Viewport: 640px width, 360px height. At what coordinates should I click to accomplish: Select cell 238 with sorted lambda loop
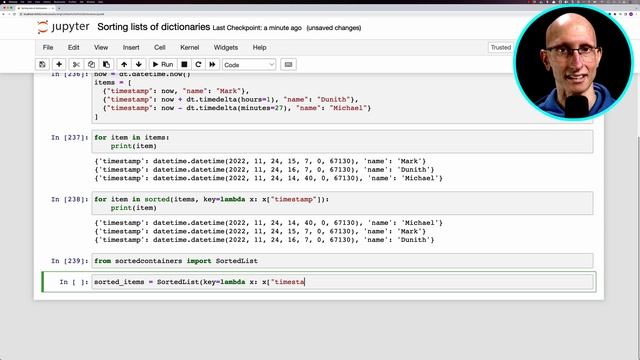click(342, 203)
